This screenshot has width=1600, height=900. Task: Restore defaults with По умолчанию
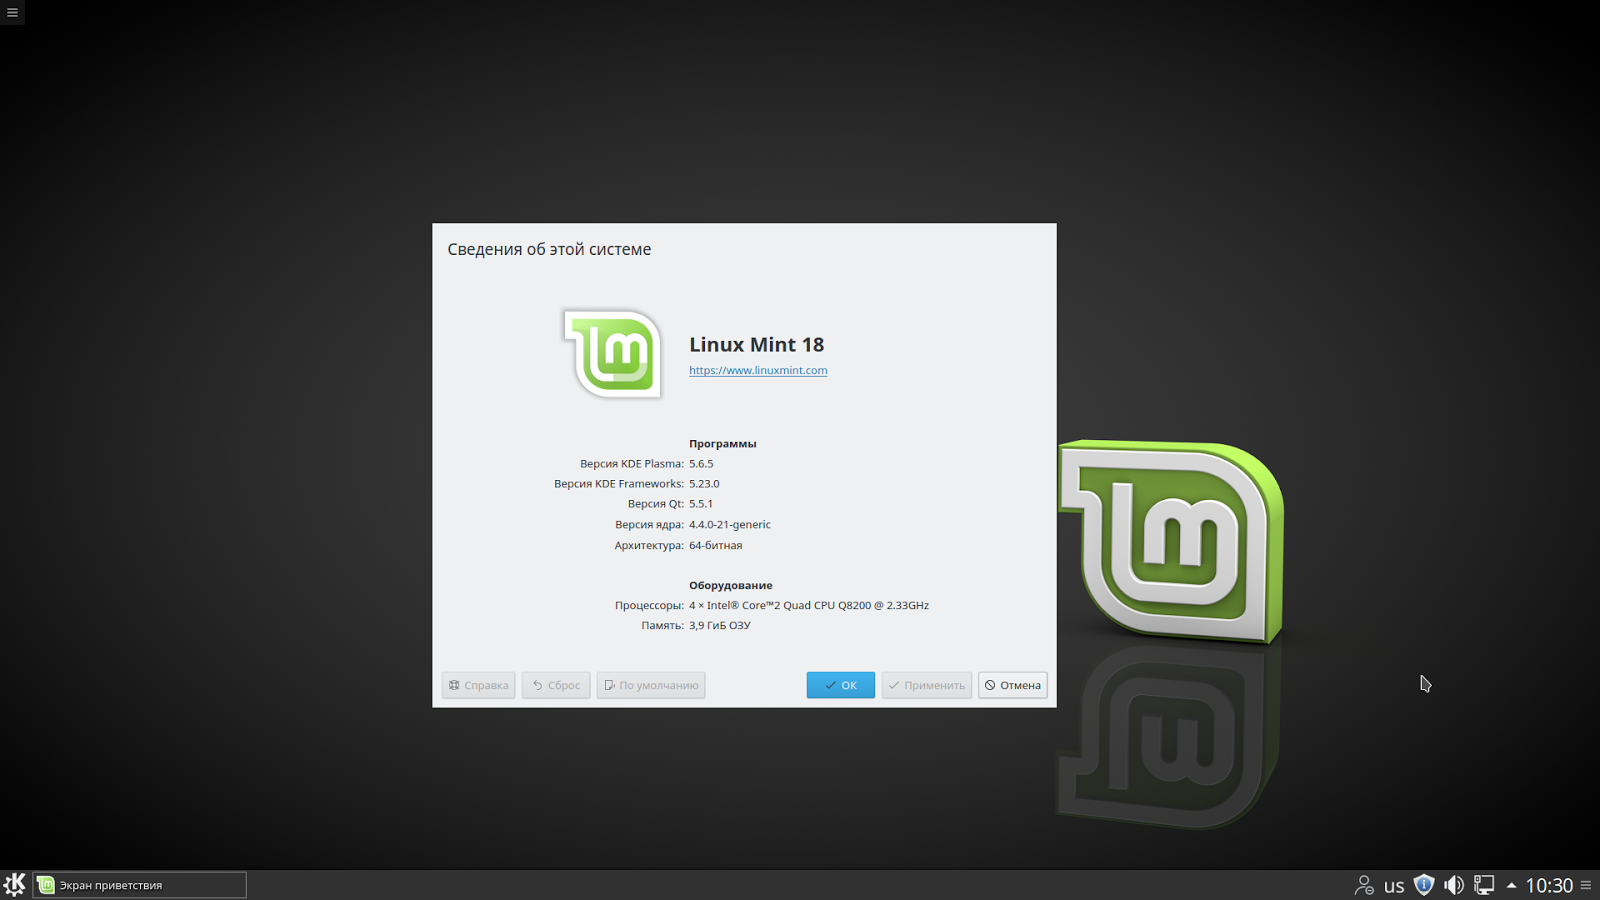tap(651, 685)
